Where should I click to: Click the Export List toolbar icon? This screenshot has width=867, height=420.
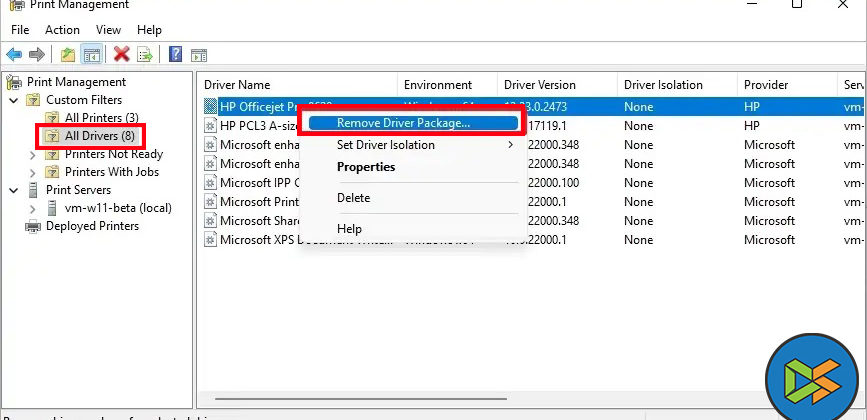[145, 54]
